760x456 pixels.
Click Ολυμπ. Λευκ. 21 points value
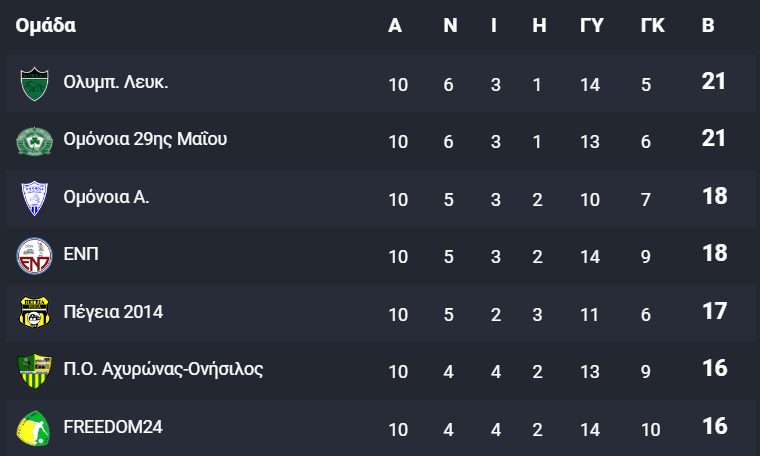(713, 81)
